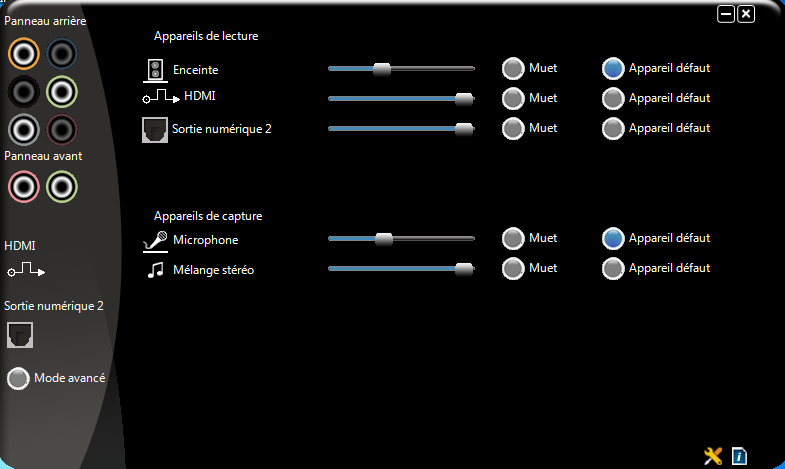Mute the HDMI output
The height and width of the screenshot is (469, 785).
click(513, 99)
